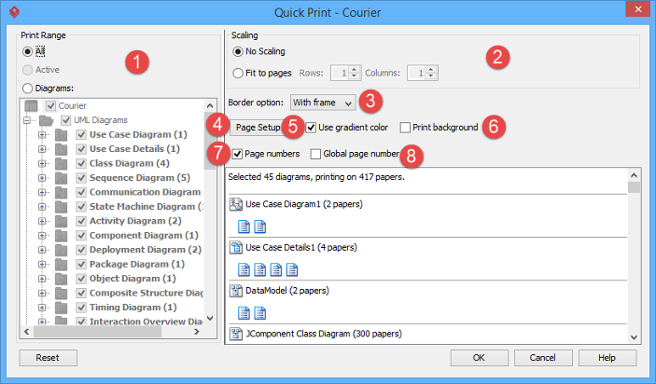Open Help for Quick Print

pyautogui.click(x=607, y=358)
